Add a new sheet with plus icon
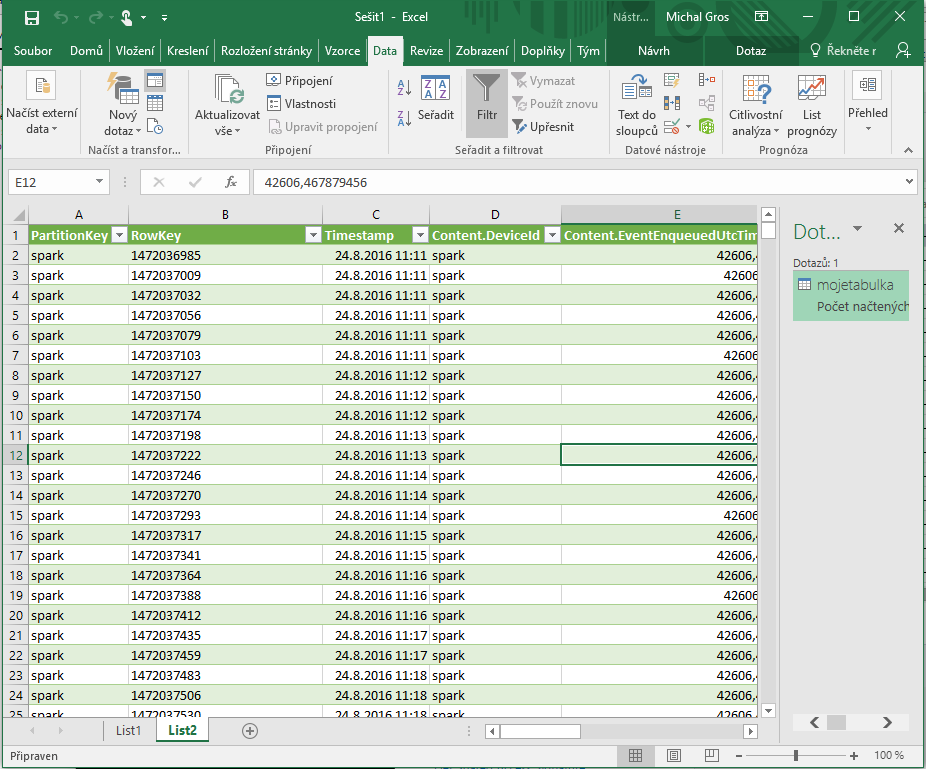The image size is (926, 769). tap(250, 731)
